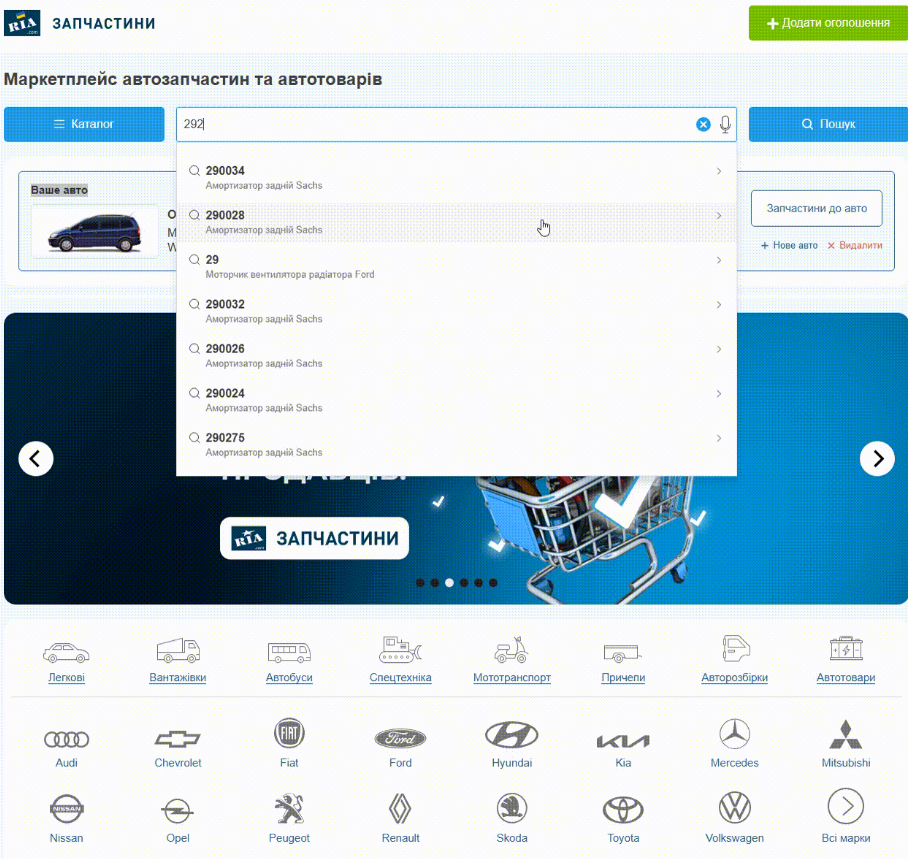Click chevron arrow on 290028 suggestion row
This screenshot has height=859, width=908.
point(719,215)
